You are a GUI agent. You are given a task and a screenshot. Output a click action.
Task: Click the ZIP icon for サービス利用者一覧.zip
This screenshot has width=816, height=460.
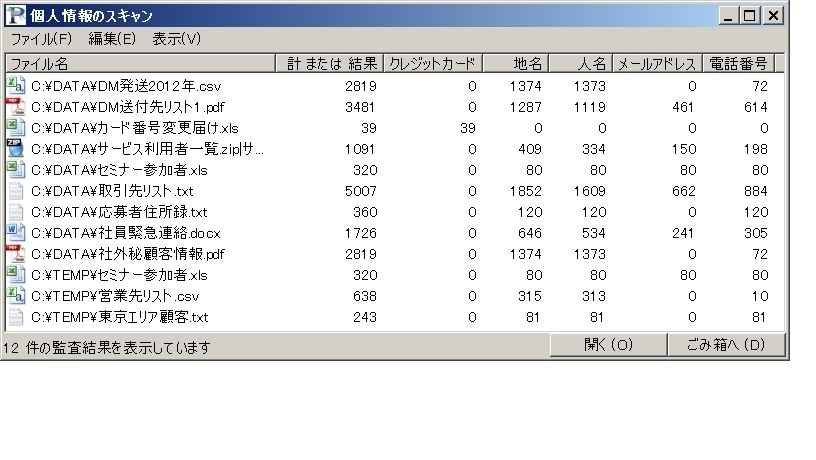tap(16, 149)
